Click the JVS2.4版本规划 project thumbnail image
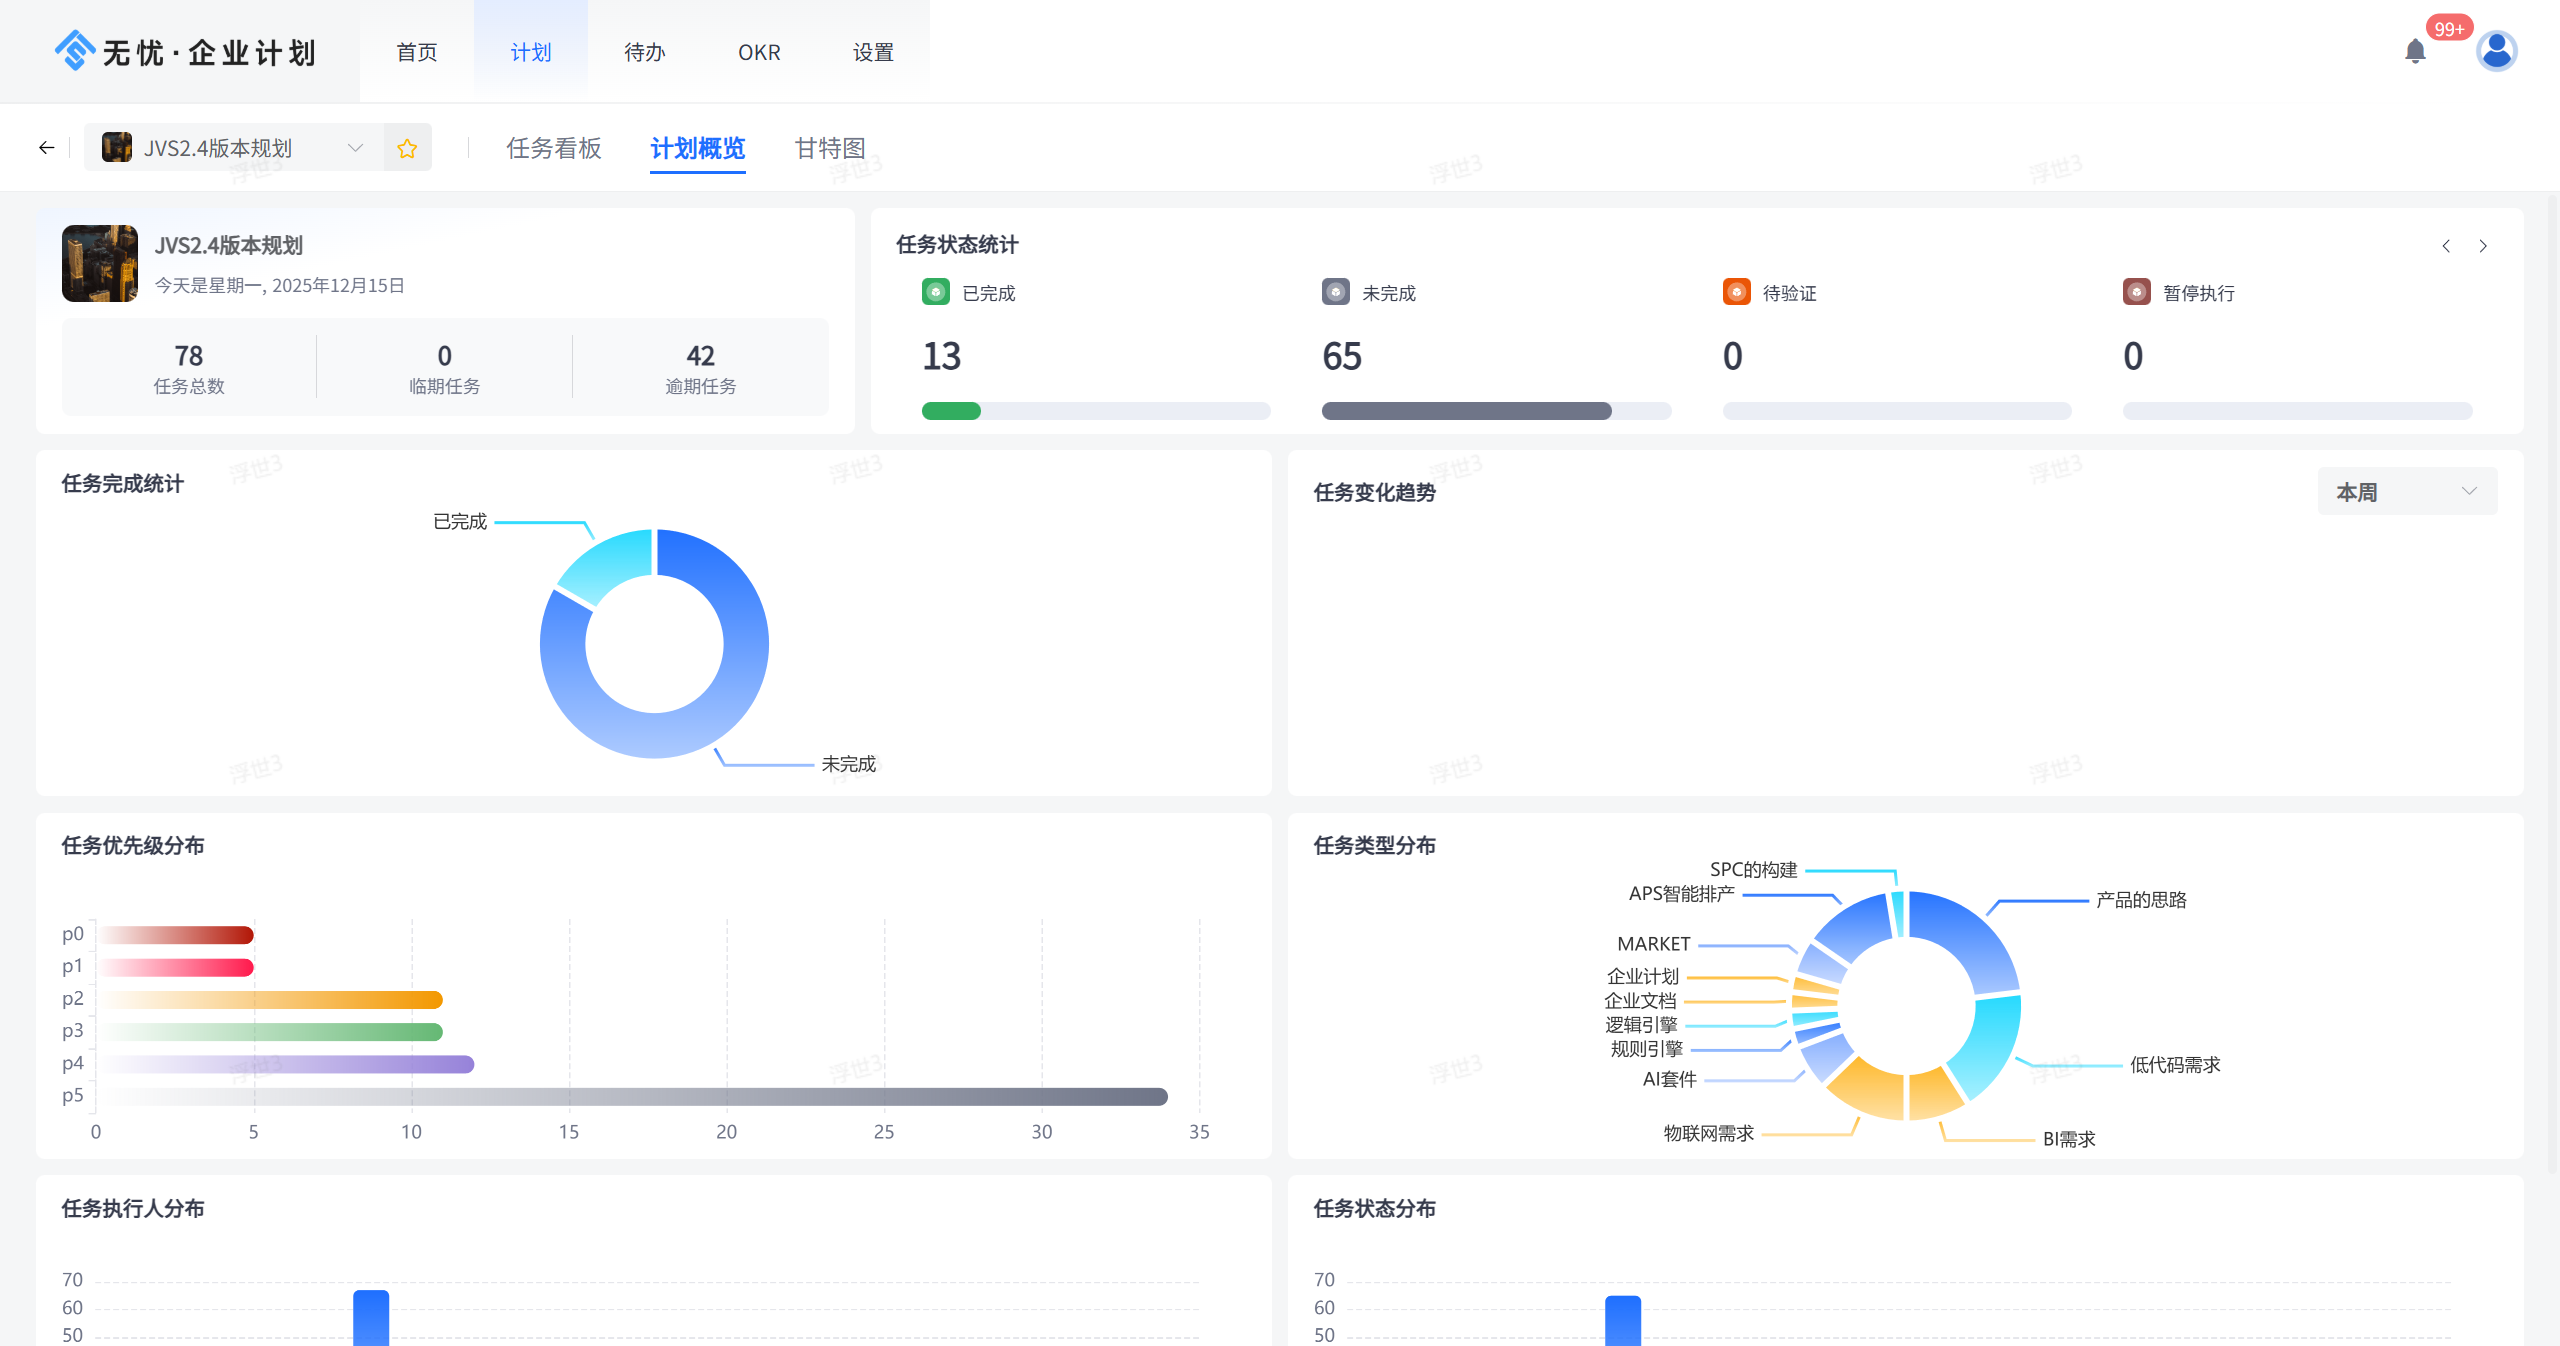This screenshot has width=2560, height=1346. click(x=100, y=263)
